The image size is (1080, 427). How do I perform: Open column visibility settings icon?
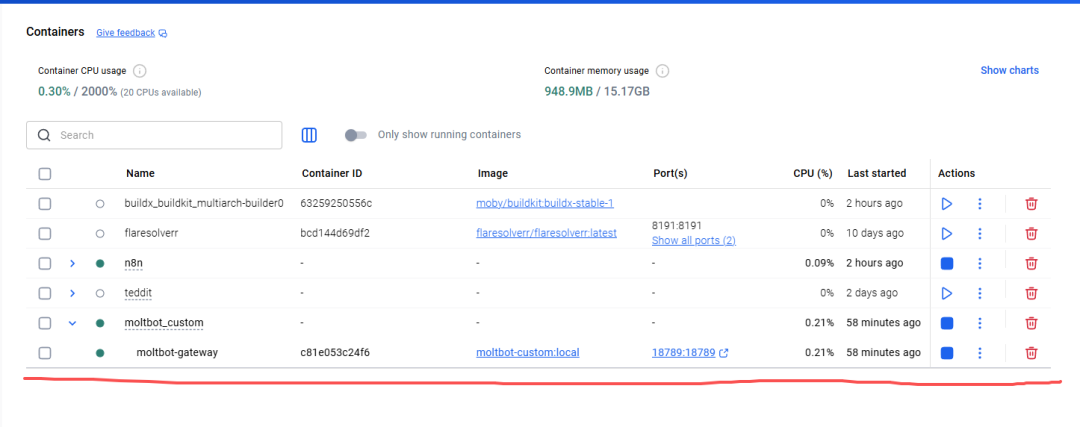[x=310, y=135]
